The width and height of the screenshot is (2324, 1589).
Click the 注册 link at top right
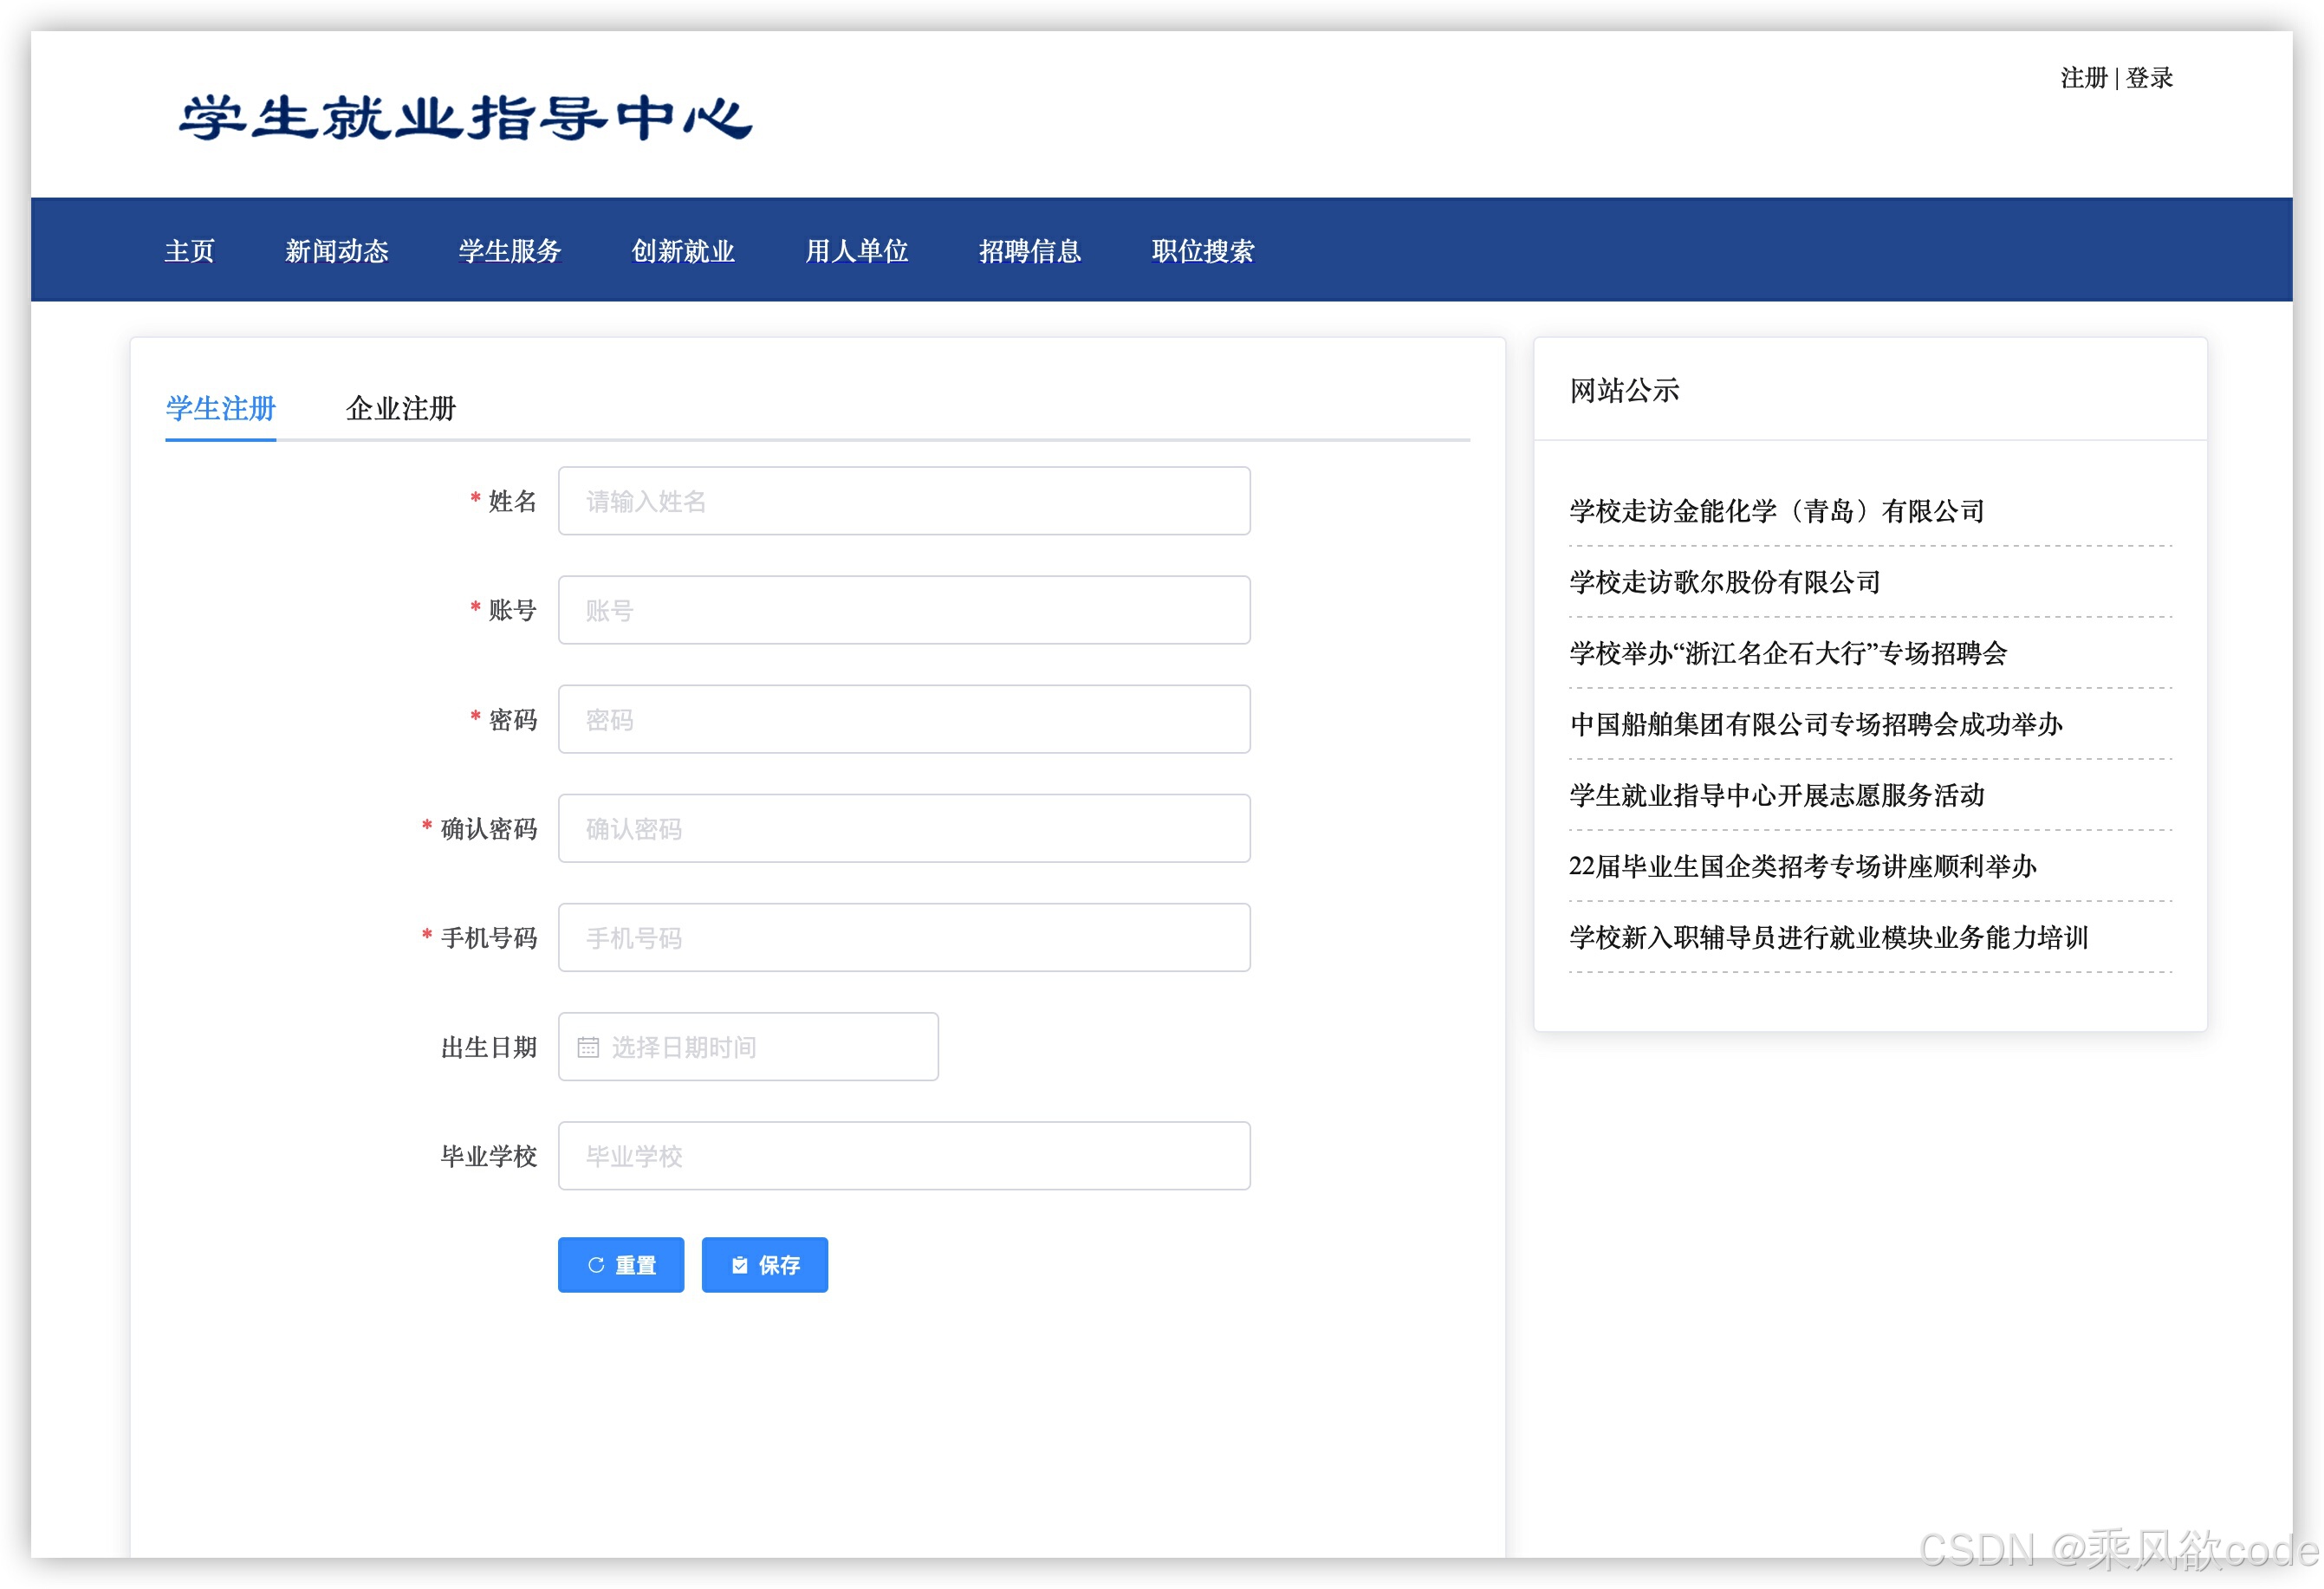[2084, 78]
